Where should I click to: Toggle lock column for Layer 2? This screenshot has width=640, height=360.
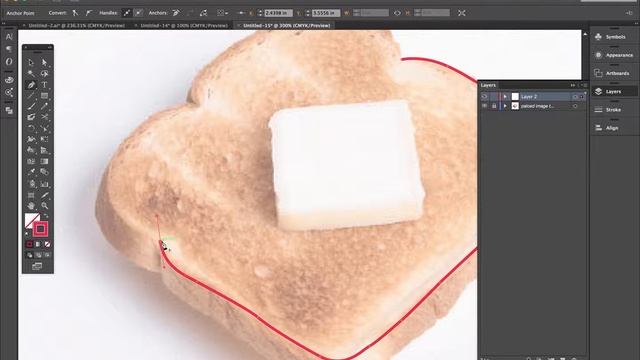click(494, 97)
